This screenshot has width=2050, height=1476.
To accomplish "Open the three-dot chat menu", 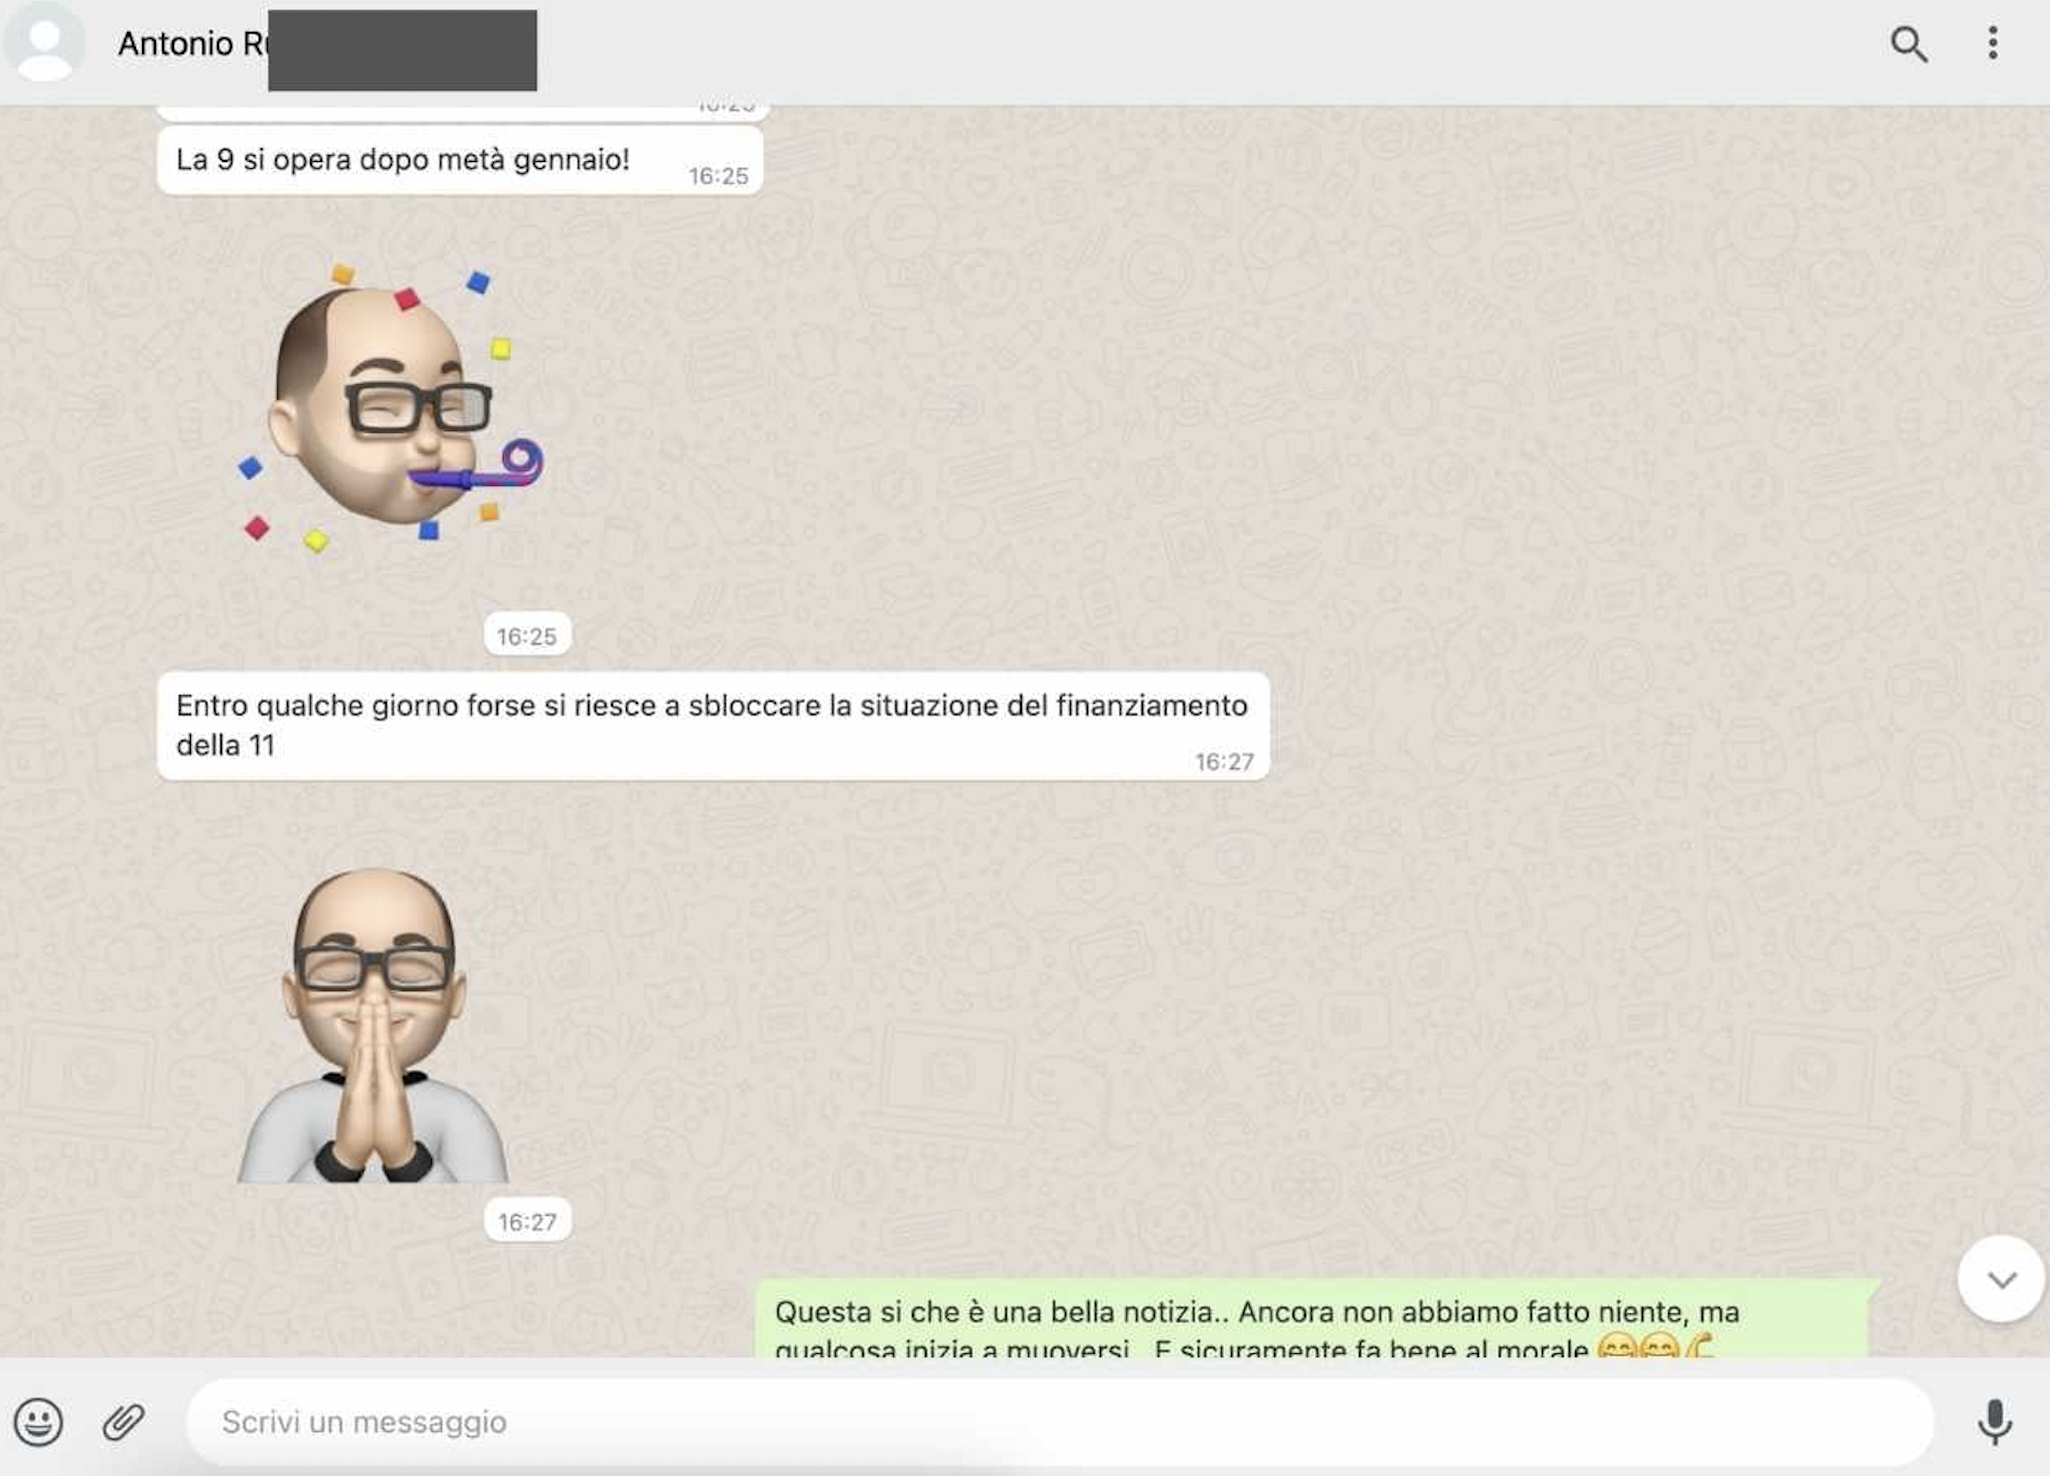I will click(1992, 43).
